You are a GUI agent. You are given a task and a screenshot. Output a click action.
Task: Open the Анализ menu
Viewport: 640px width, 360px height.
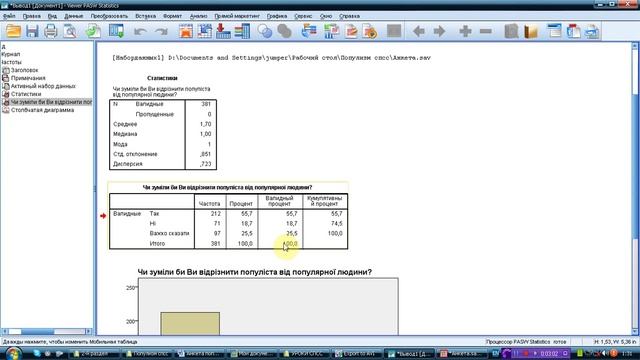point(198,16)
